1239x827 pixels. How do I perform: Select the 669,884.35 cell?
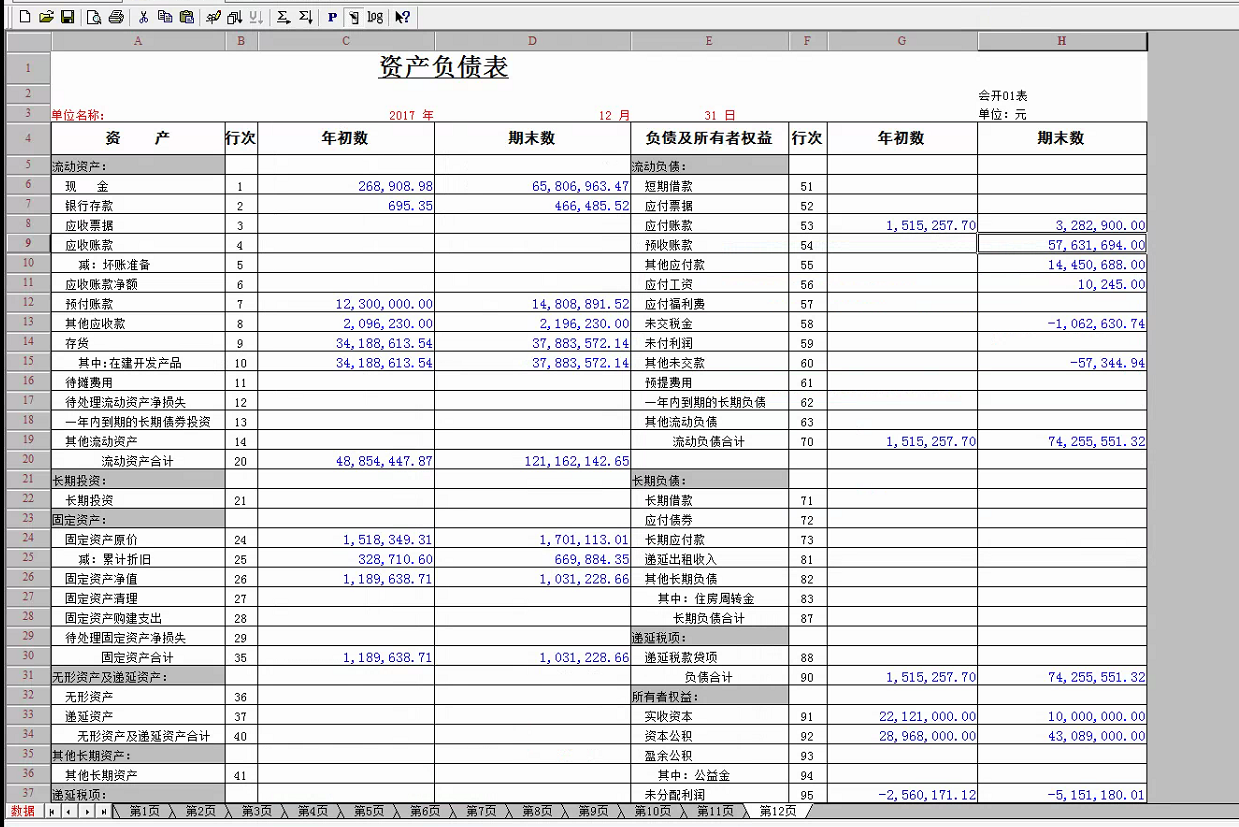[x=533, y=558]
